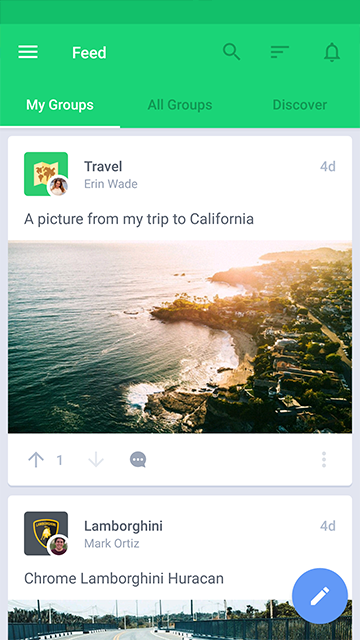Image resolution: width=360 pixels, height=640 pixels.
Task: Open the Travel group map icon
Action: tap(46, 174)
